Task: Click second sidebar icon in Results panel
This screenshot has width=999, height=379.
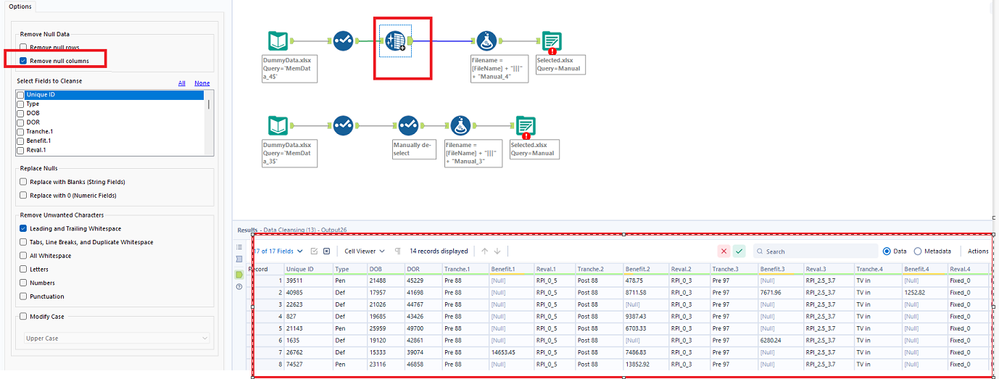Action: point(240,259)
